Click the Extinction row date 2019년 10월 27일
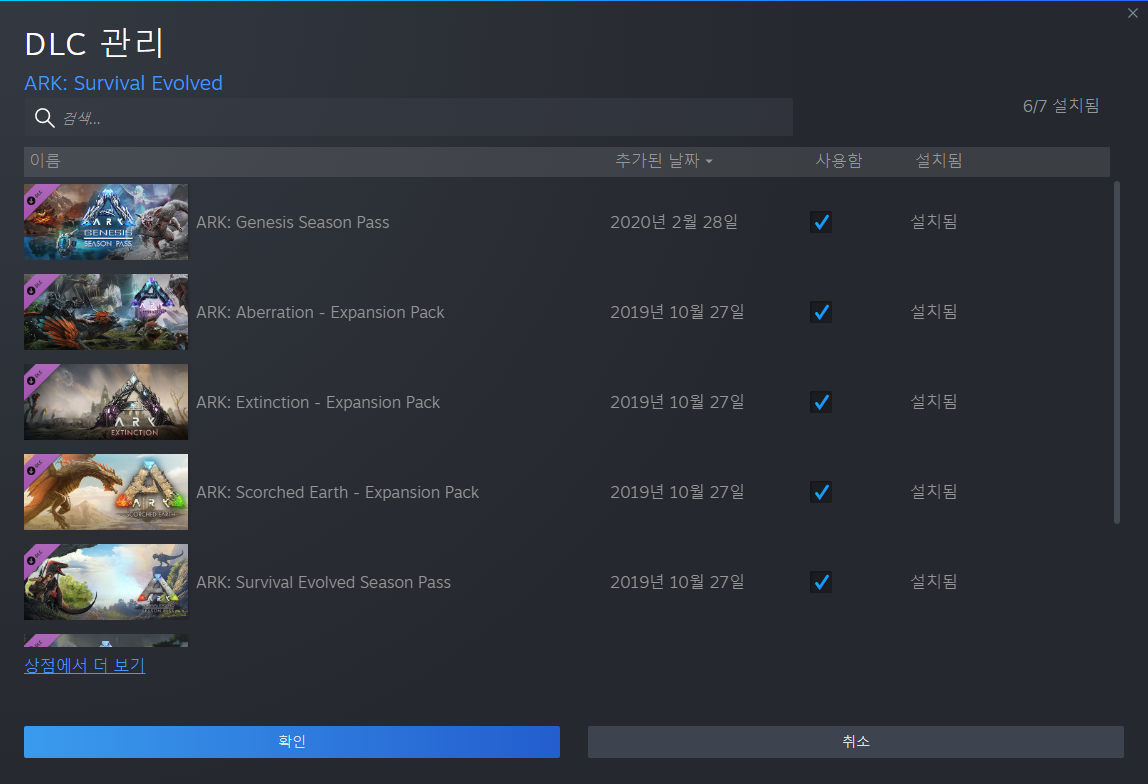The width and height of the screenshot is (1148, 784). [677, 402]
